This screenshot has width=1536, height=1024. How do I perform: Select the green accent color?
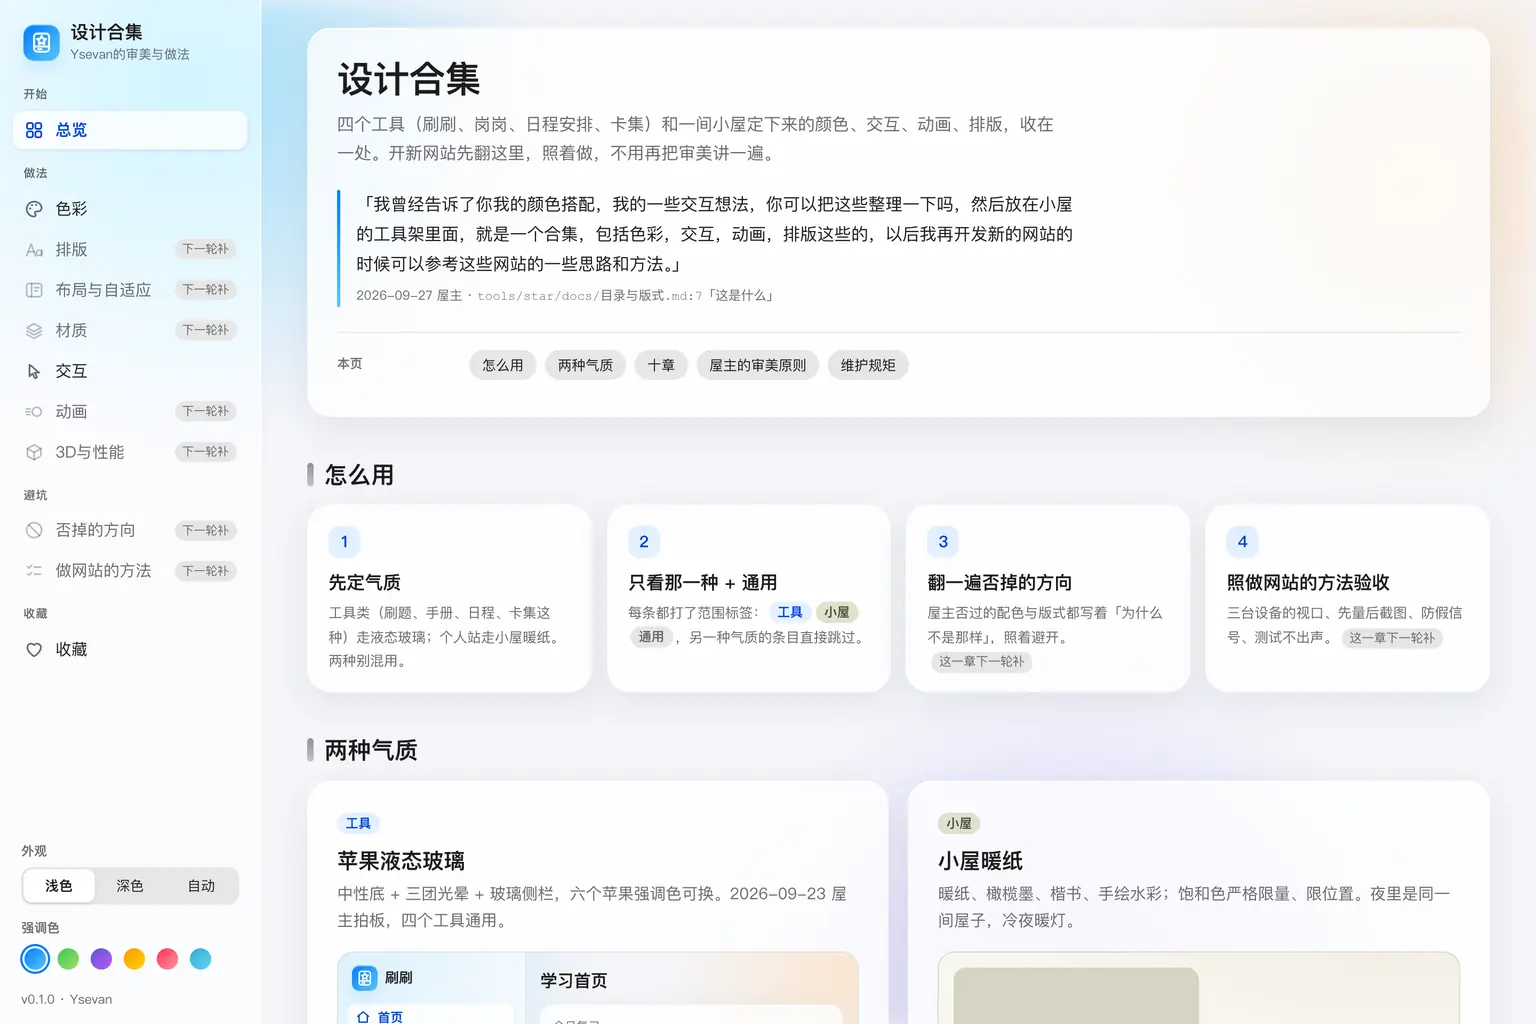68,959
